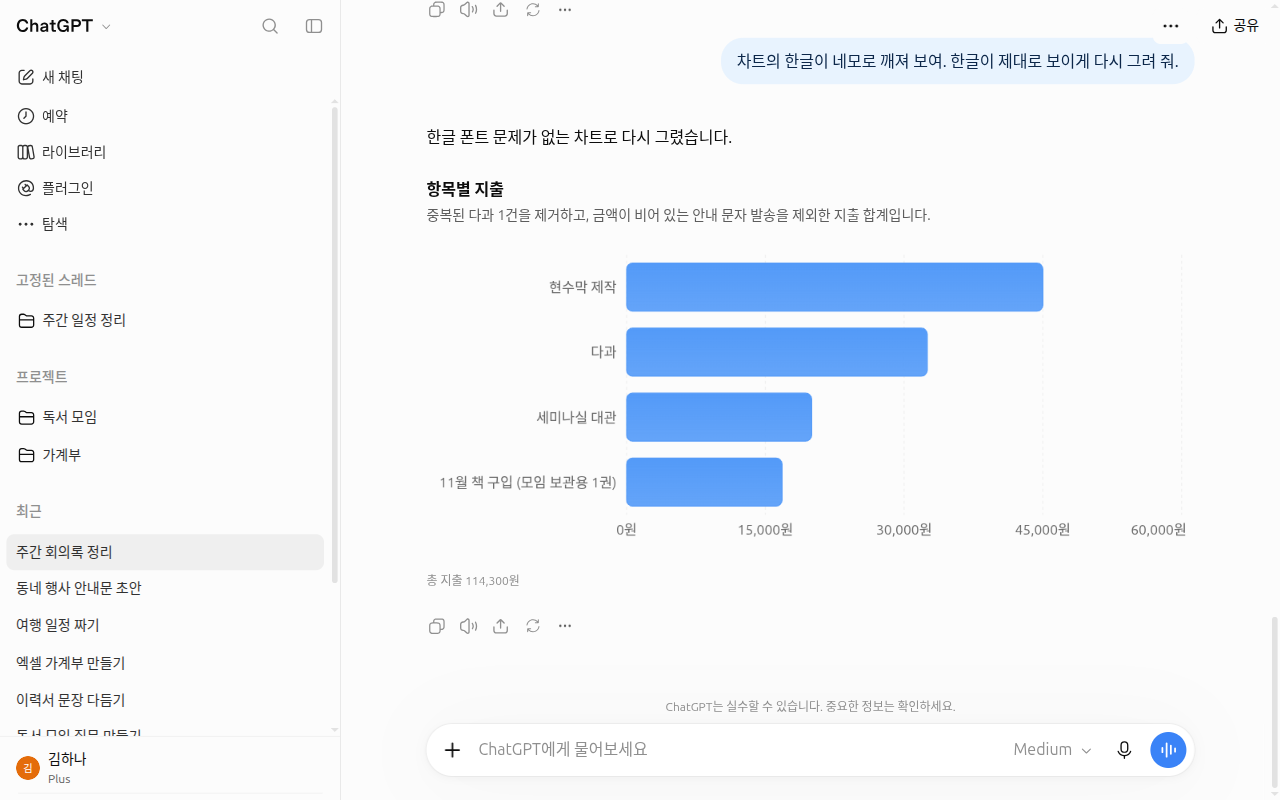The image size is (1280, 800).
Task: Open the conversation three-dot menu near 공유
Action: click(1171, 26)
